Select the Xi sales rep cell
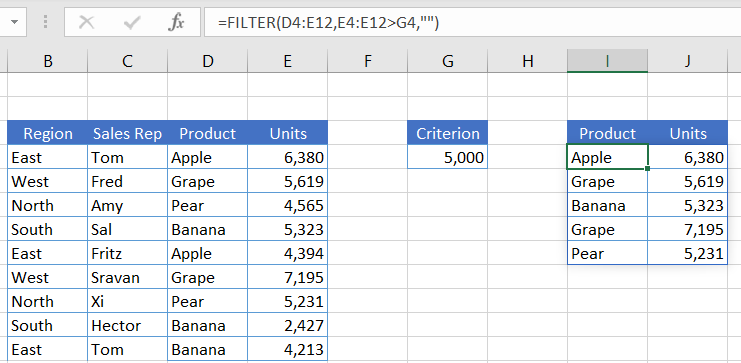This screenshot has width=741, height=363. click(x=128, y=302)
